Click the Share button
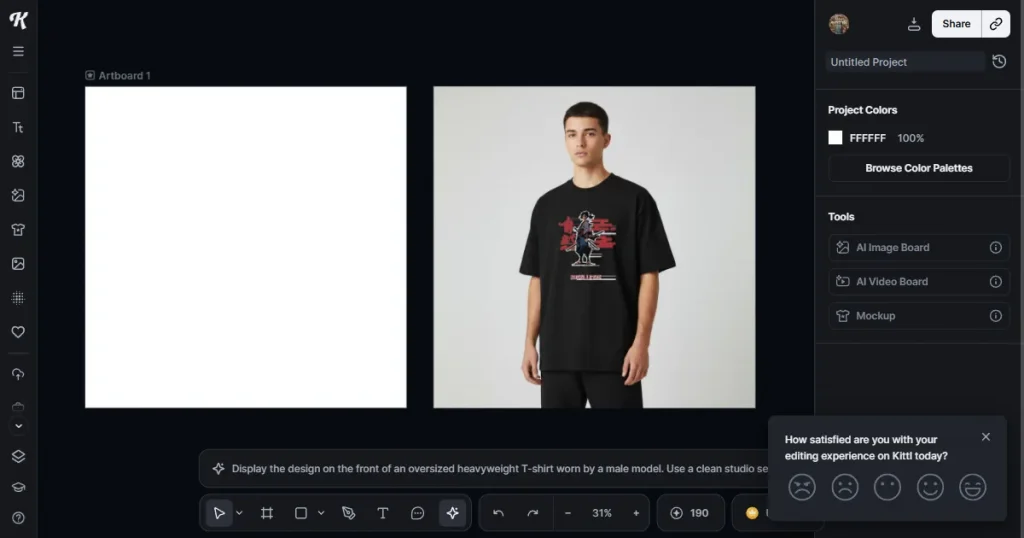This screenshot has width=1024, height=538. (956, 24)
